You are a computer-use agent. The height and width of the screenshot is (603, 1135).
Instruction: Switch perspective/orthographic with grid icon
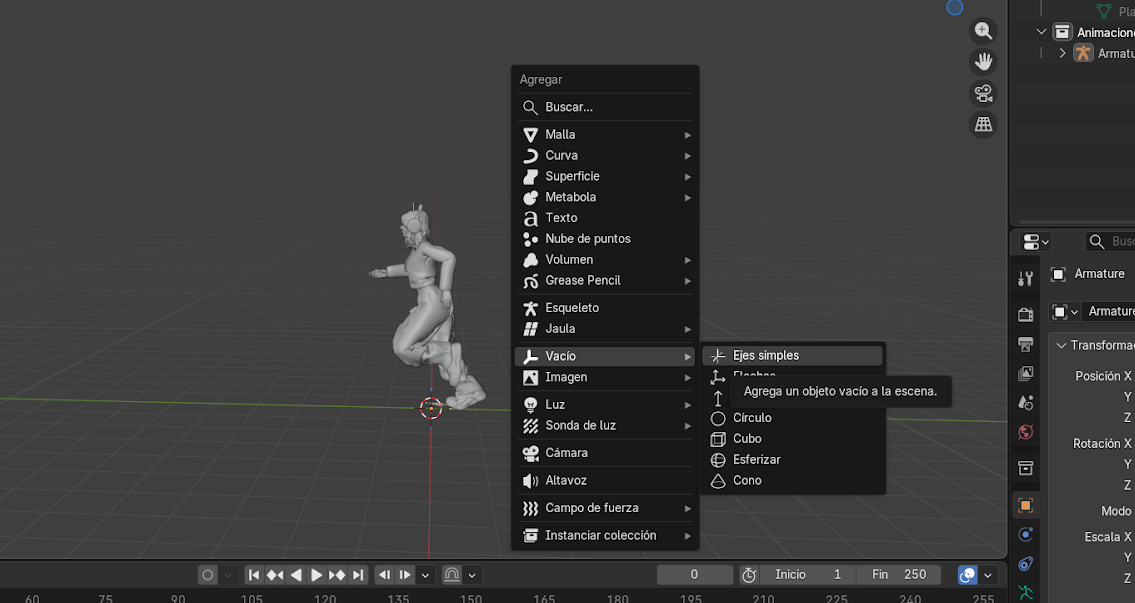(x=984, y=124)
